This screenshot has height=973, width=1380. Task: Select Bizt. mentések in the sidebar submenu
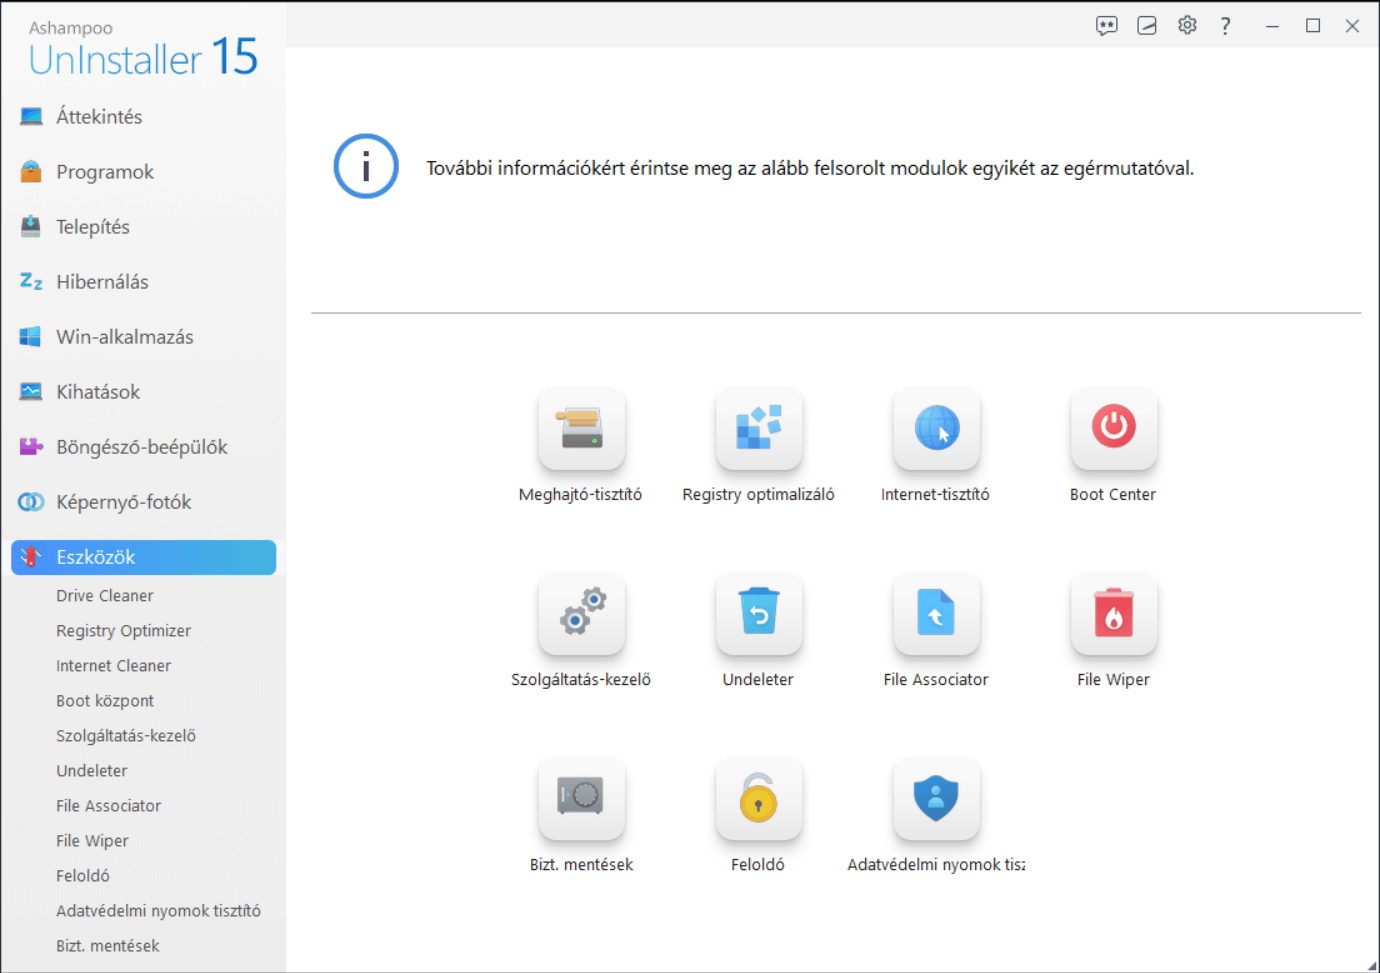[107, 946]
